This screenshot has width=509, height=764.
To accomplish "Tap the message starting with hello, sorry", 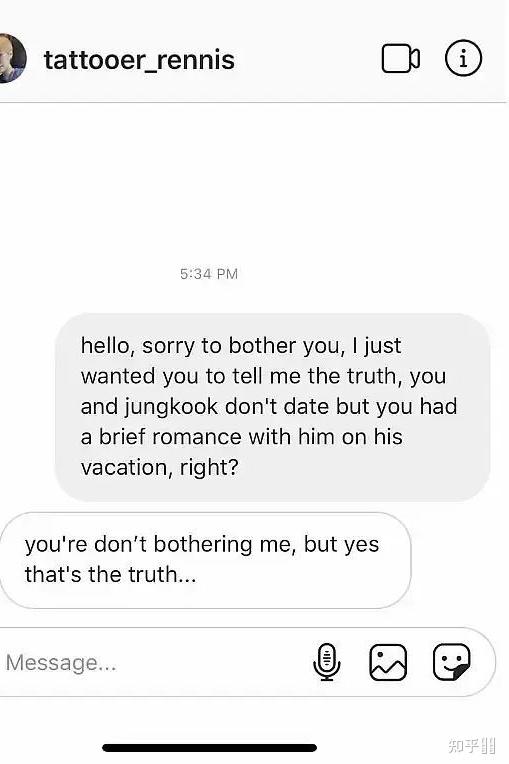I will tap(272, 407).
